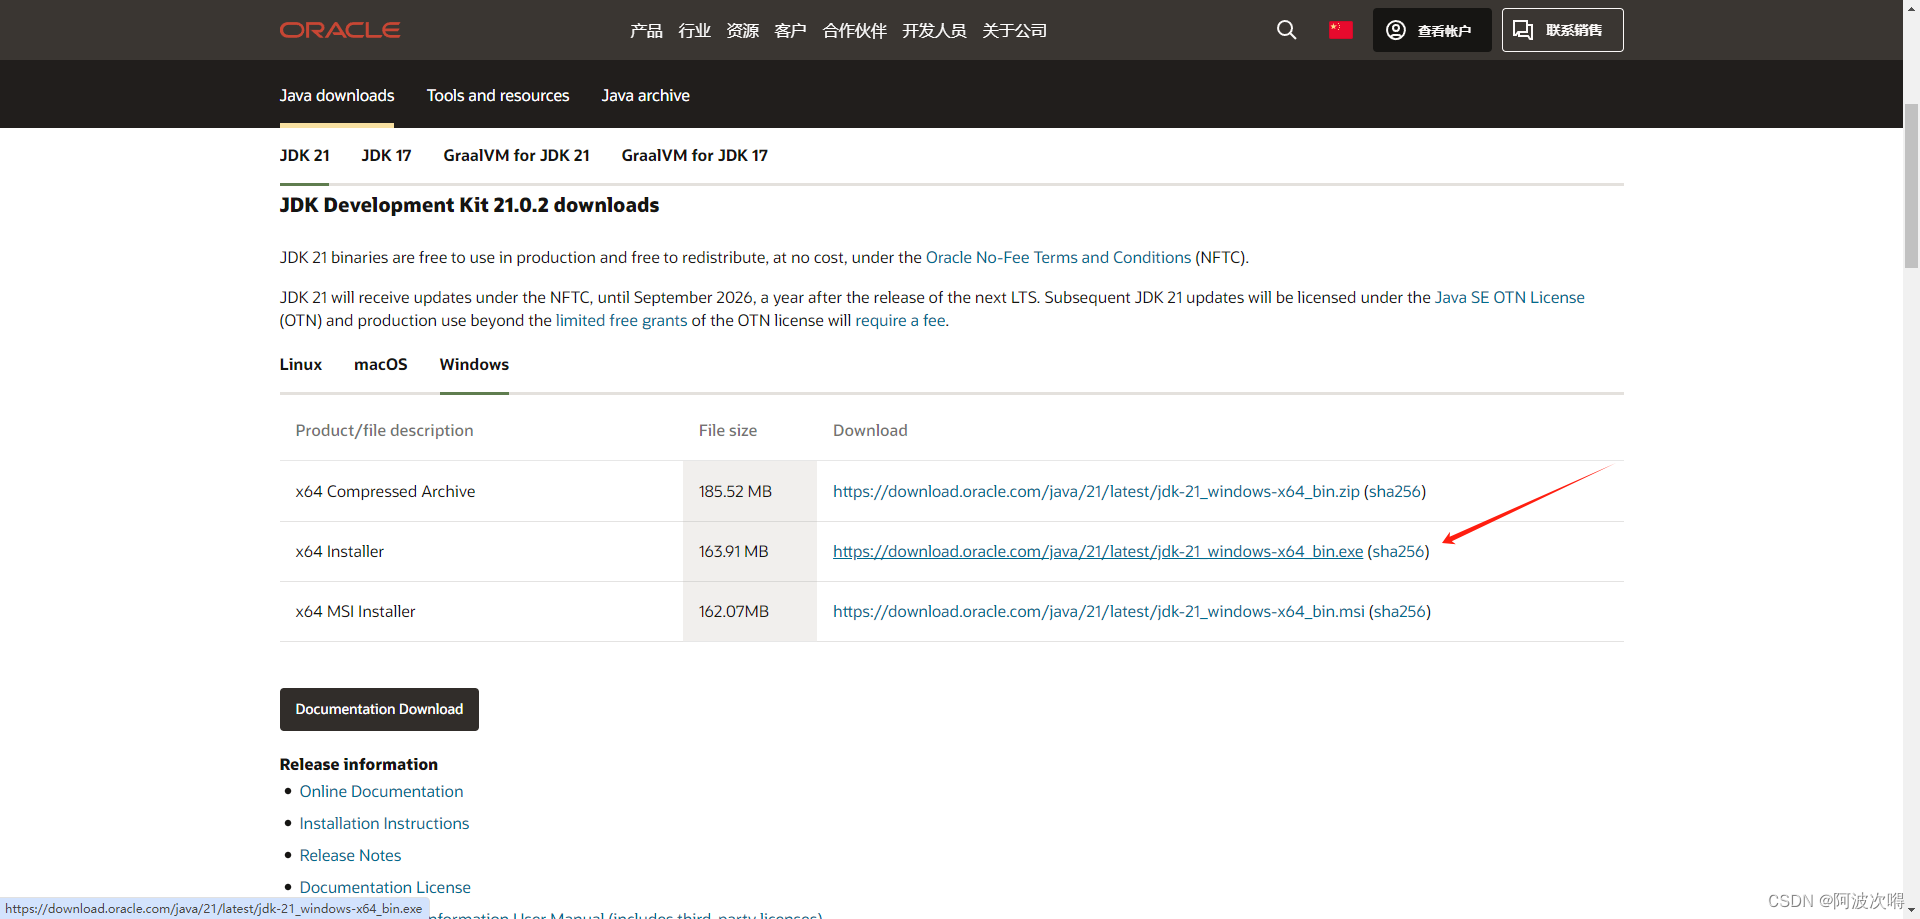1920x919 pixels.
Task: Select the Windows platform tab
Action: 474,364
